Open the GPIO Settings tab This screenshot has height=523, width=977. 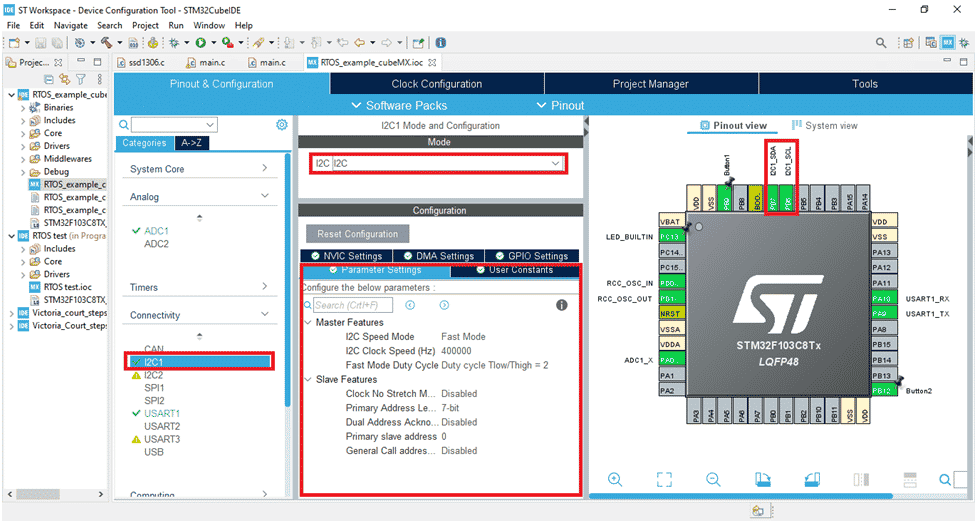[531, 256]
